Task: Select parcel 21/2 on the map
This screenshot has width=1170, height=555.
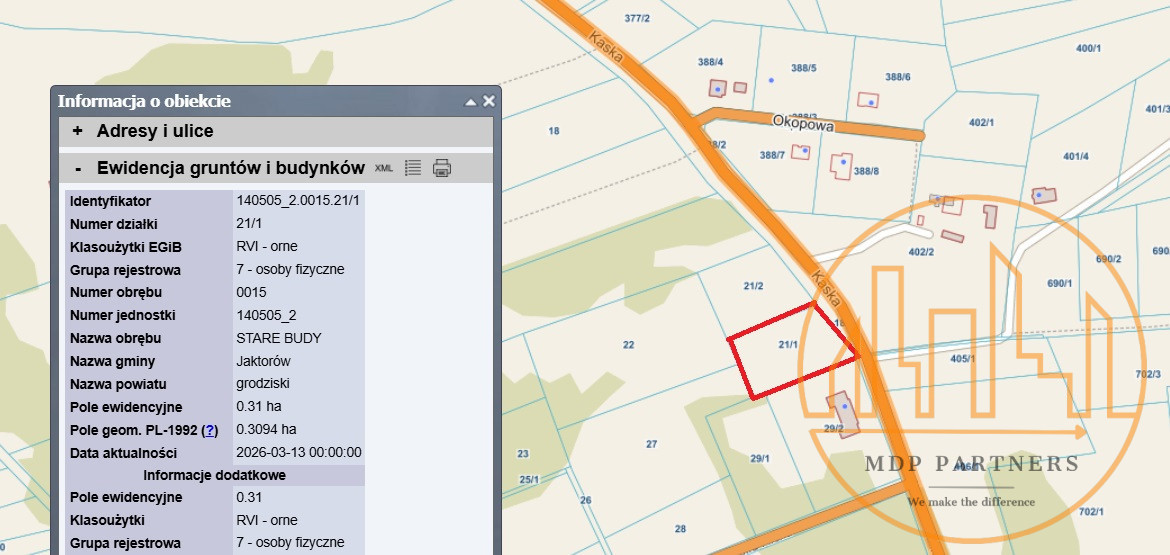Action: [x=753, y=286]
